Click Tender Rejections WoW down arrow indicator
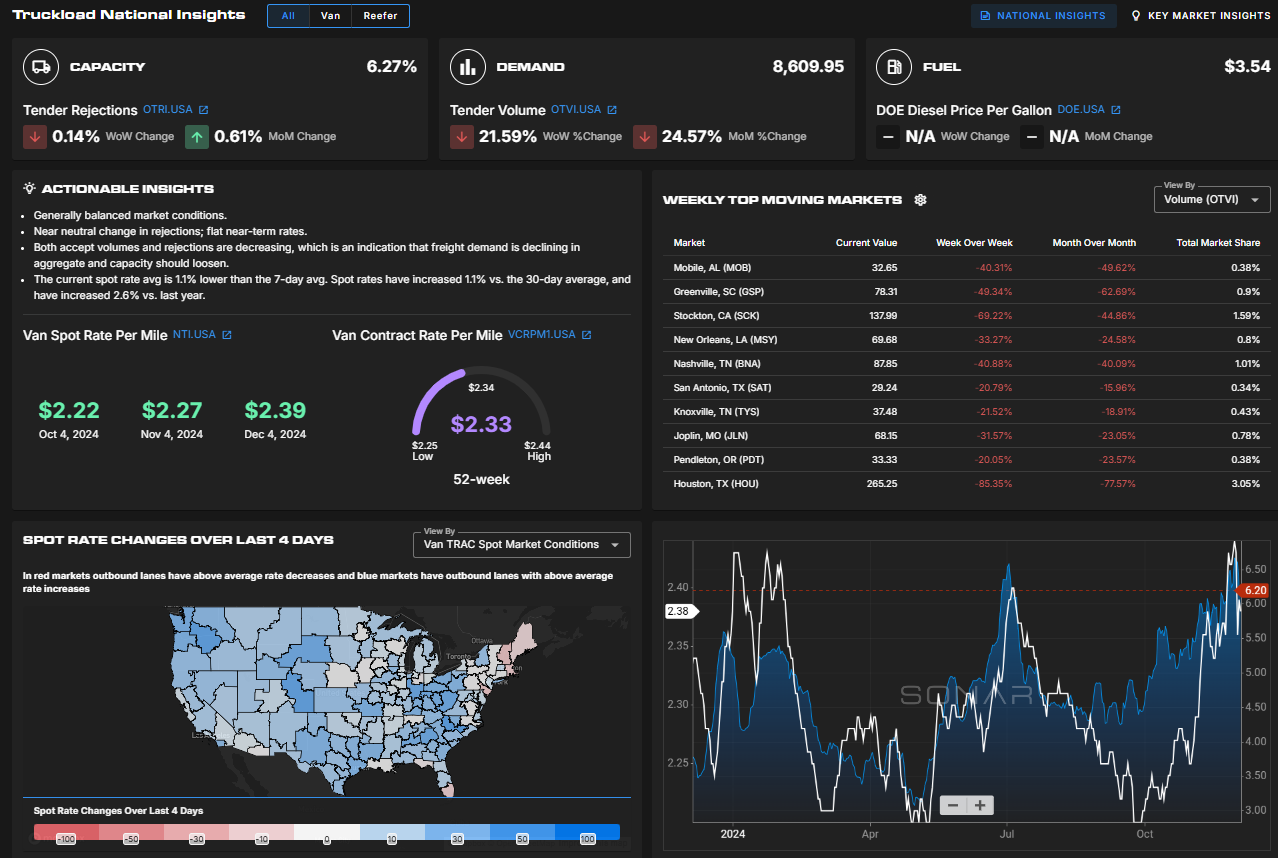Screen dimensions: 1278x858 pyautogui.click(x=35, y=137)
